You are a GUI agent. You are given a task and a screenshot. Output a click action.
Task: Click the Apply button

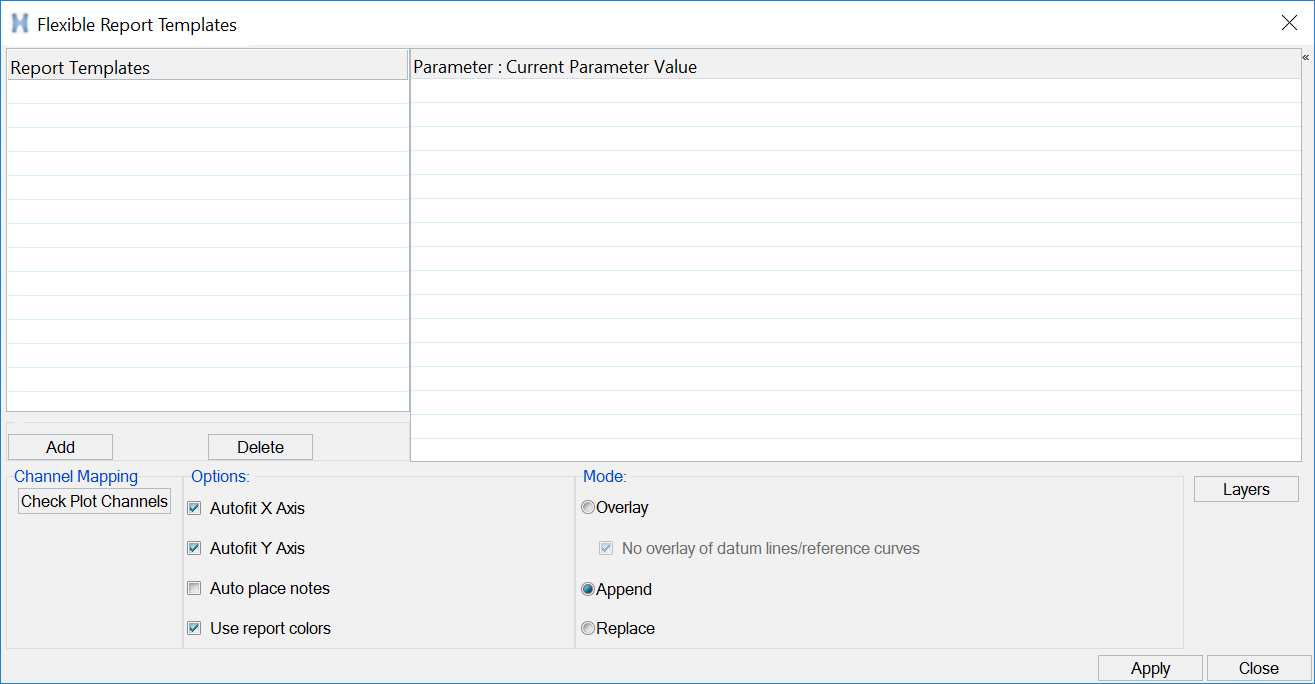[x=1150, y=669]
